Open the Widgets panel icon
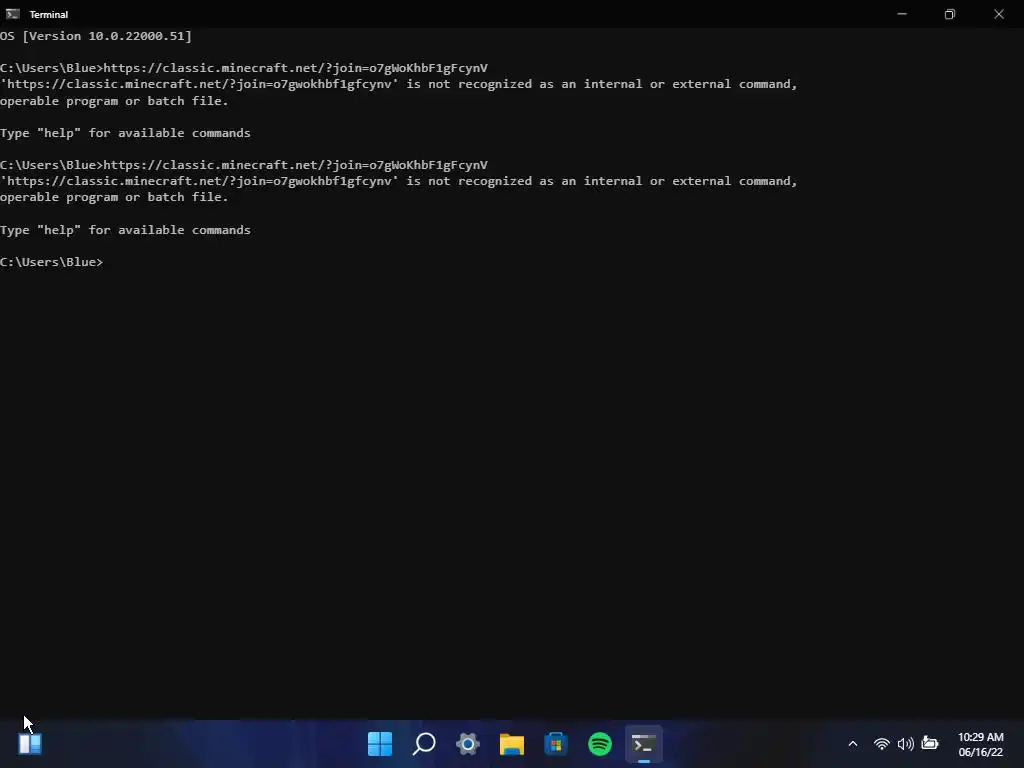The width and height of the screenshot is (1024, 768). pyautogui.click(x=30, y=743)
